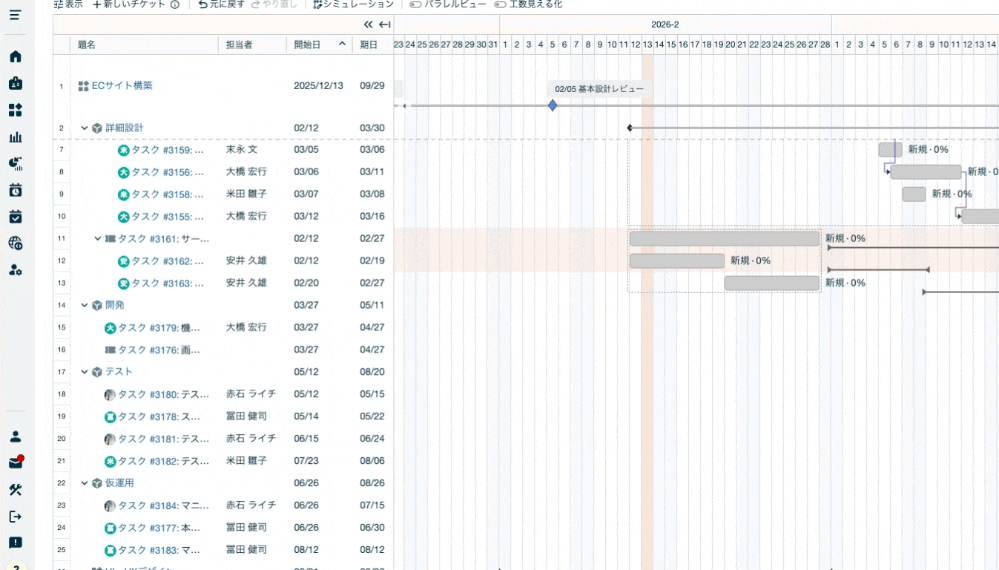Click the bar chart icon in sidebar

(15, 137)
